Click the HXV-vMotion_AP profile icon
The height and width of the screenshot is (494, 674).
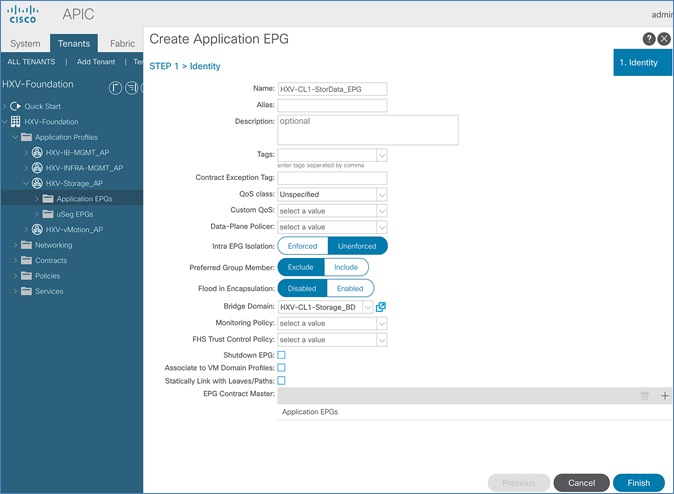click(x=37, y=229)
